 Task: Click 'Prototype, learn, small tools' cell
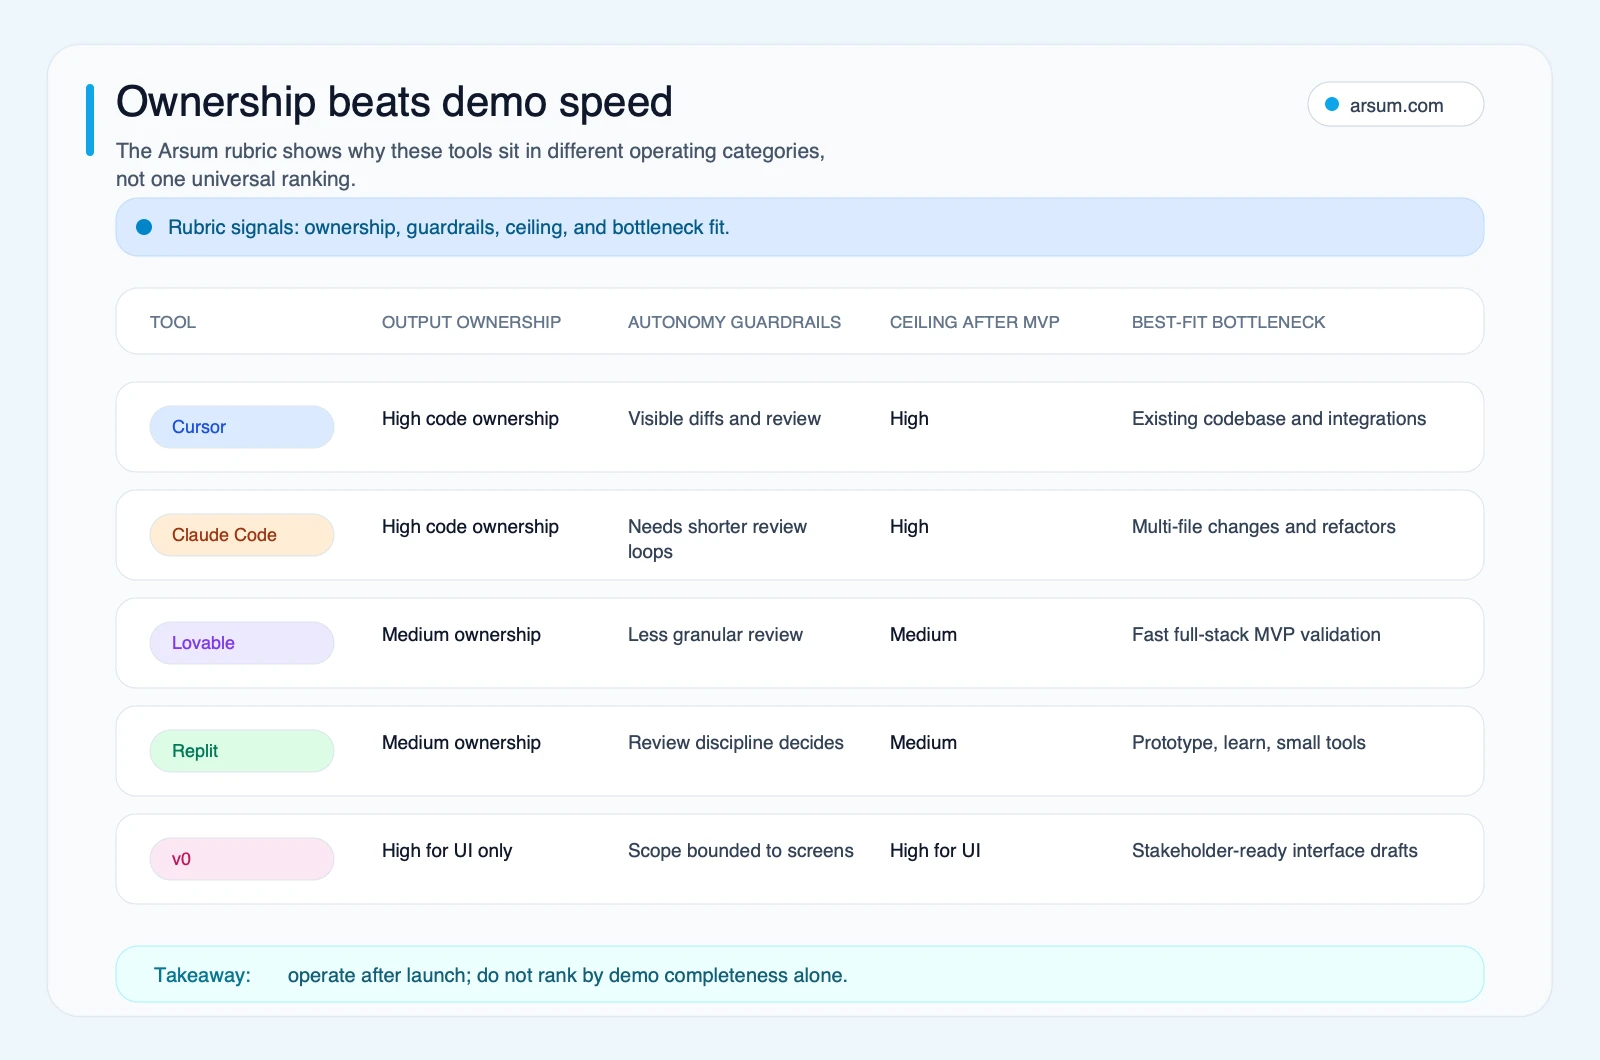pyautogui.click(x=1249, y=743)
